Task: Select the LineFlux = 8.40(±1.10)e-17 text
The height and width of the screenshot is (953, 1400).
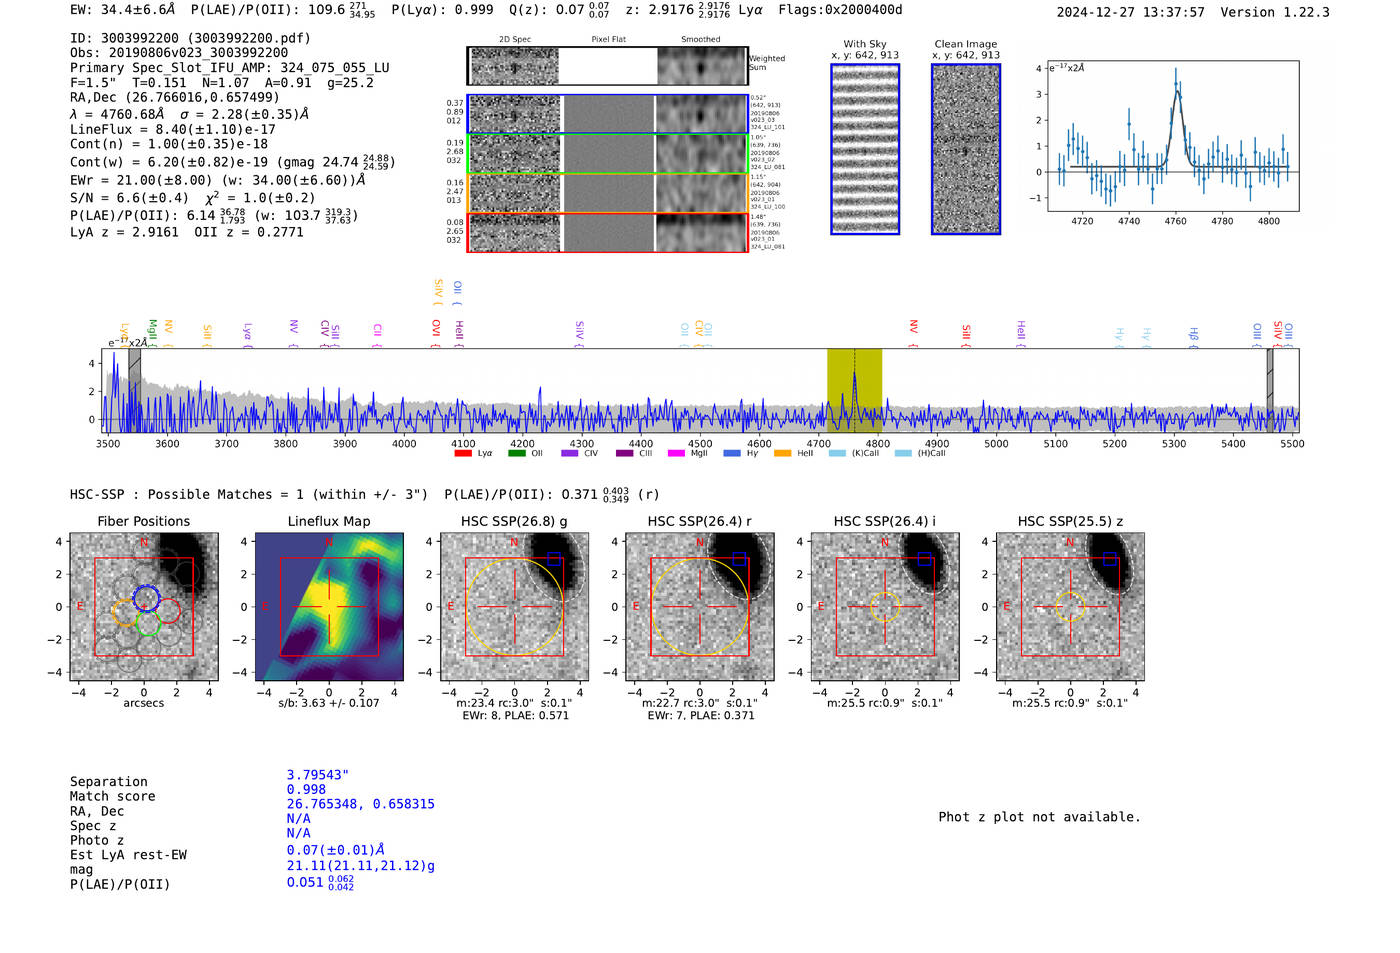Action: tap(173, 129)
